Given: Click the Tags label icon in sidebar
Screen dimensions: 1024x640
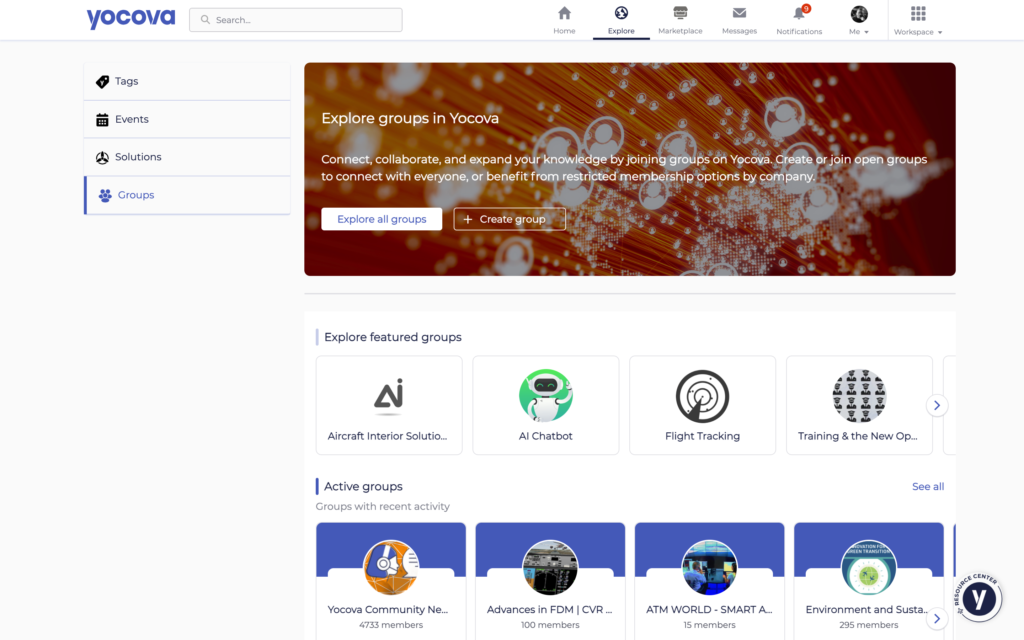Looking at the screenshot, I should (103, 82).
